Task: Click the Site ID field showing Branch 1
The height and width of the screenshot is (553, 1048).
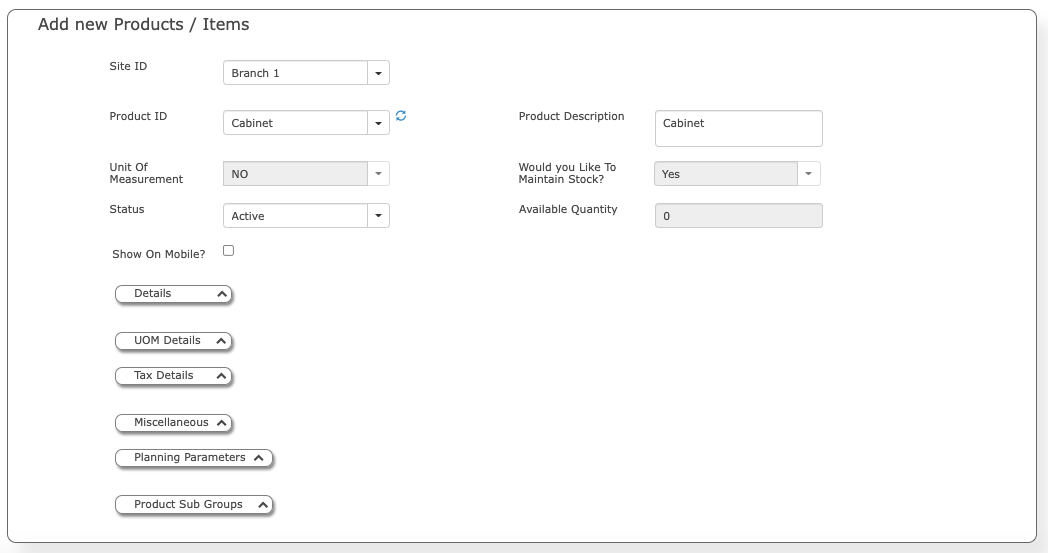Action: 295,73
